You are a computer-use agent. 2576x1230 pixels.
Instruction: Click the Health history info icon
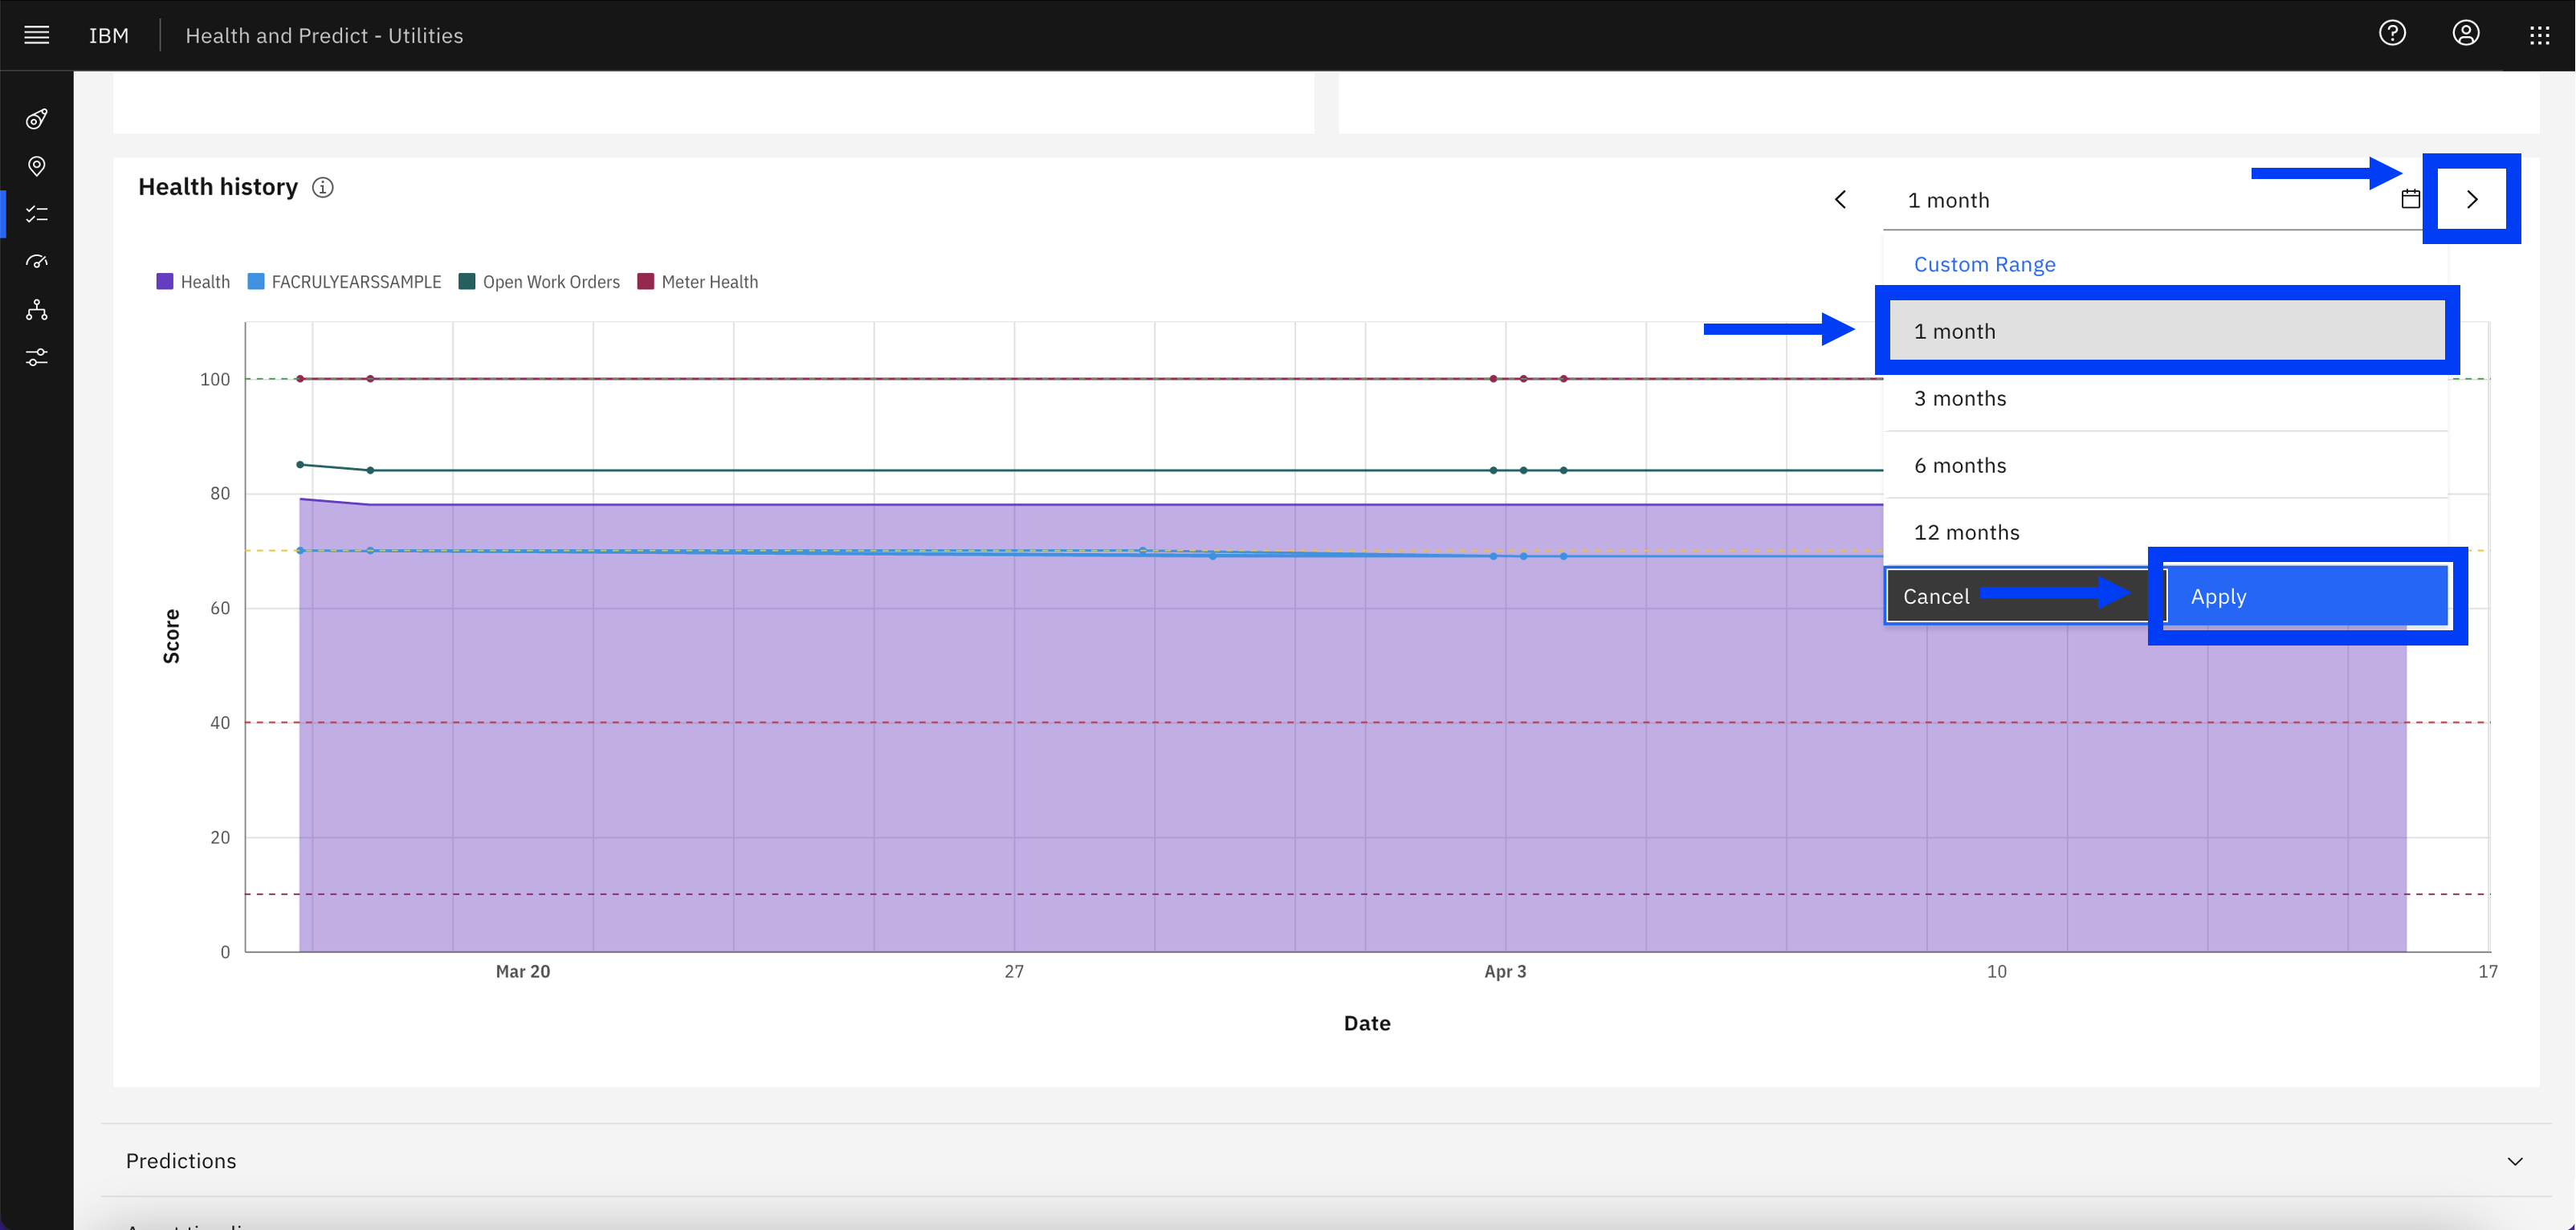tap(323, 187)
